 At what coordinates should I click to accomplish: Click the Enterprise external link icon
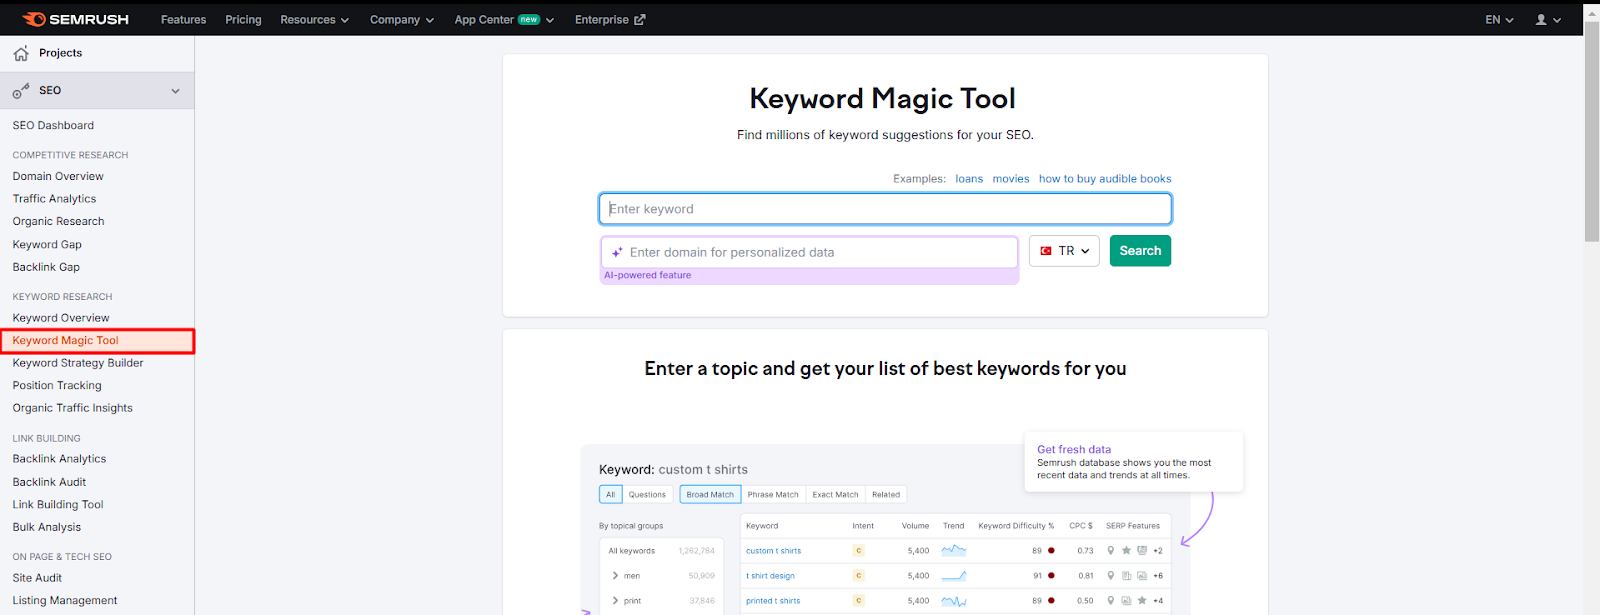[640, 19]
